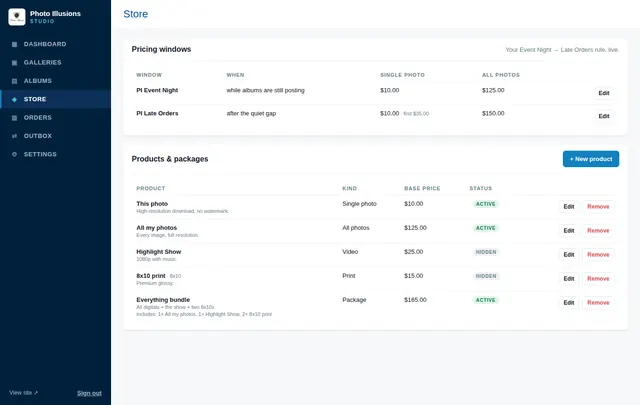Edit the Everything bundle package
The height and width of the screenshot is (405, 640).
coord(569,303)
